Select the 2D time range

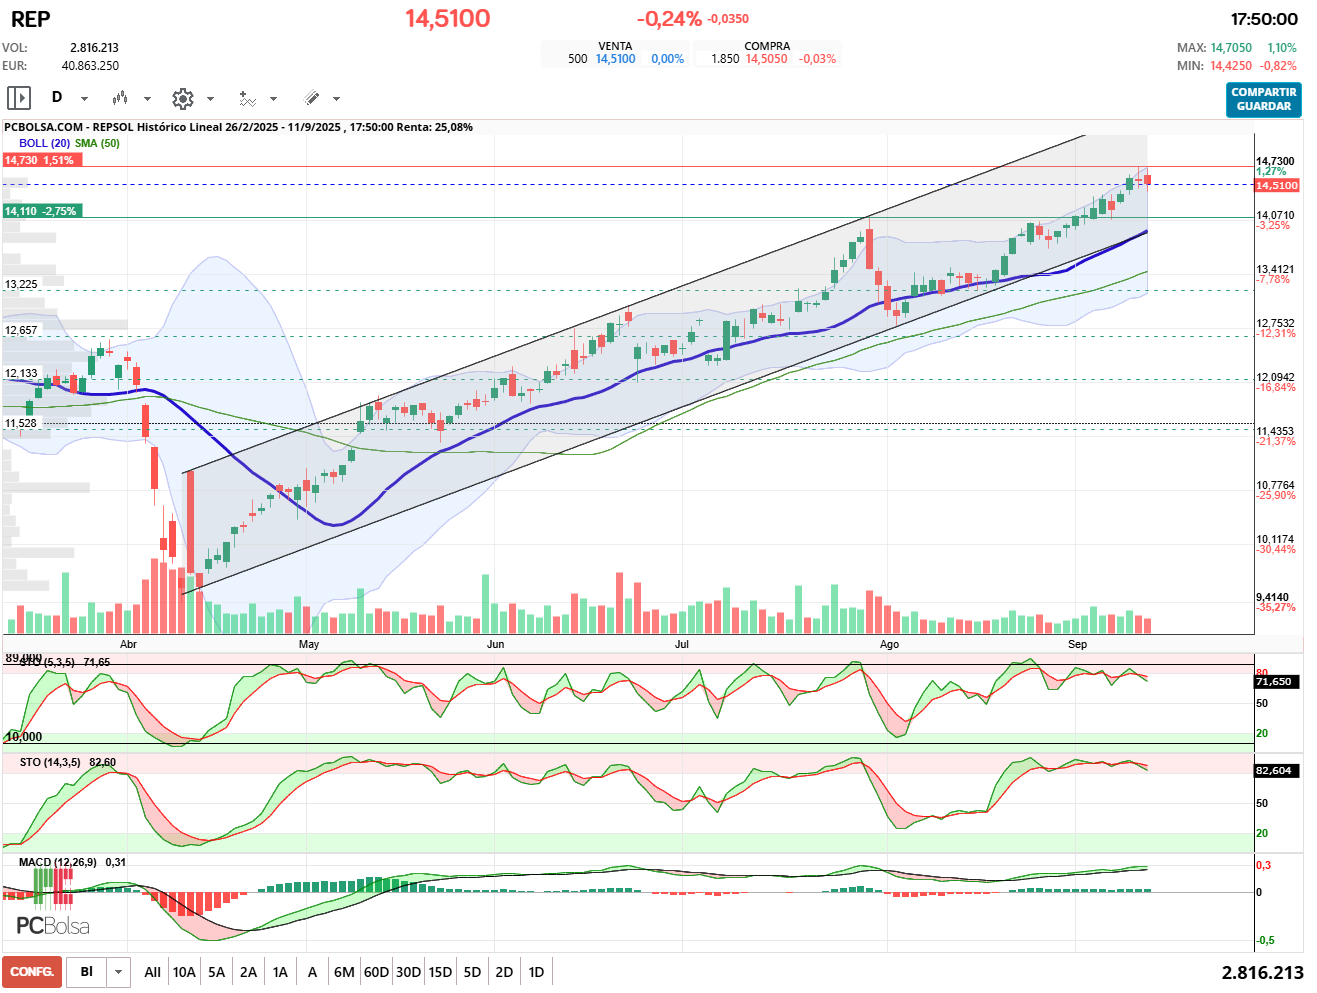tap(504, 972)
